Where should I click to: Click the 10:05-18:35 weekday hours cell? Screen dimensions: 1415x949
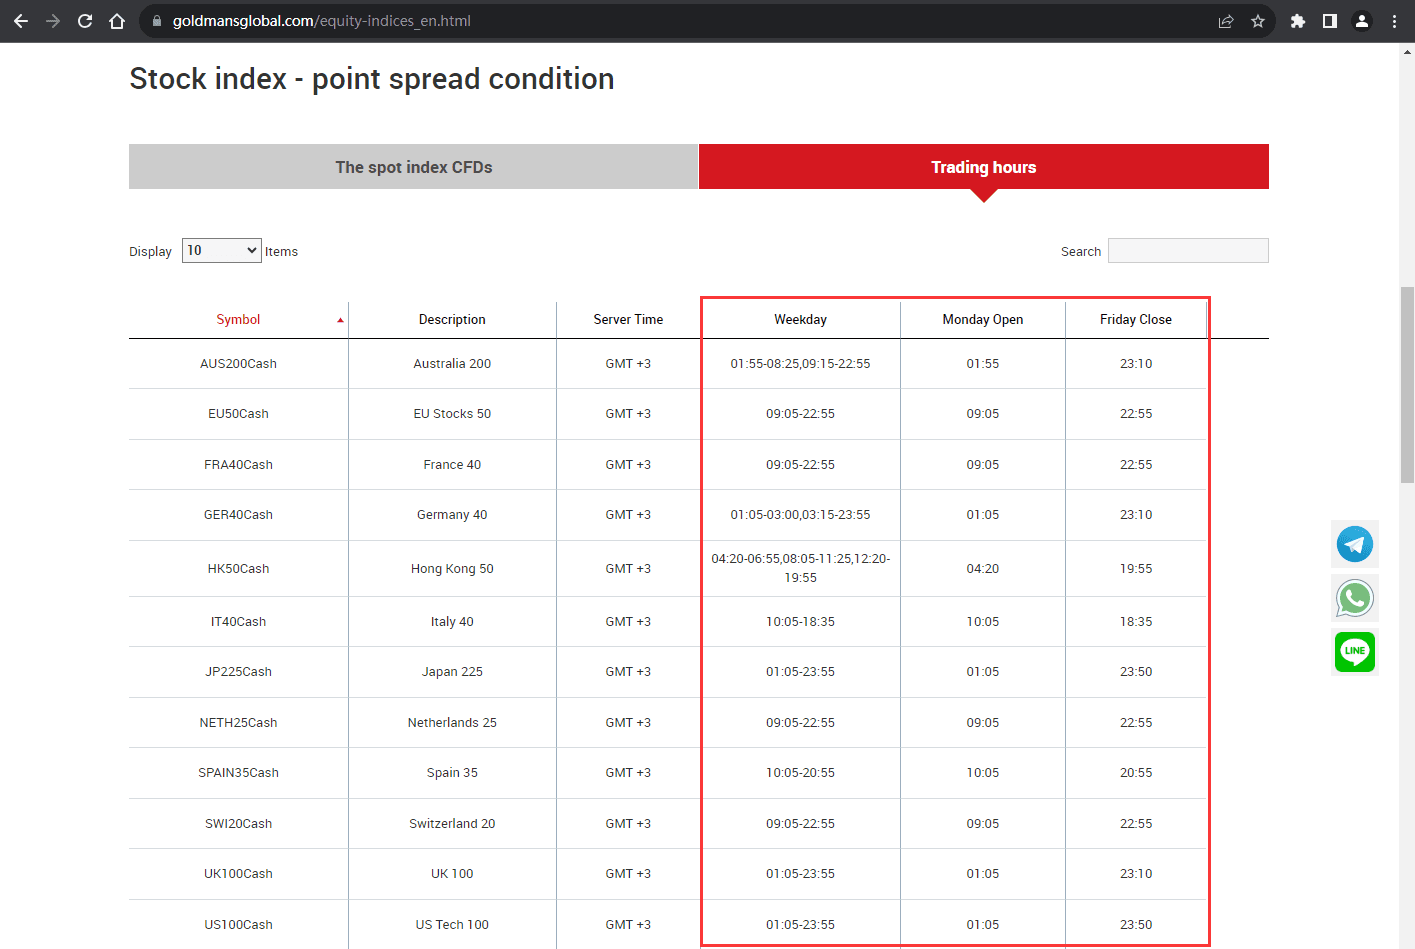pos(800,622)
